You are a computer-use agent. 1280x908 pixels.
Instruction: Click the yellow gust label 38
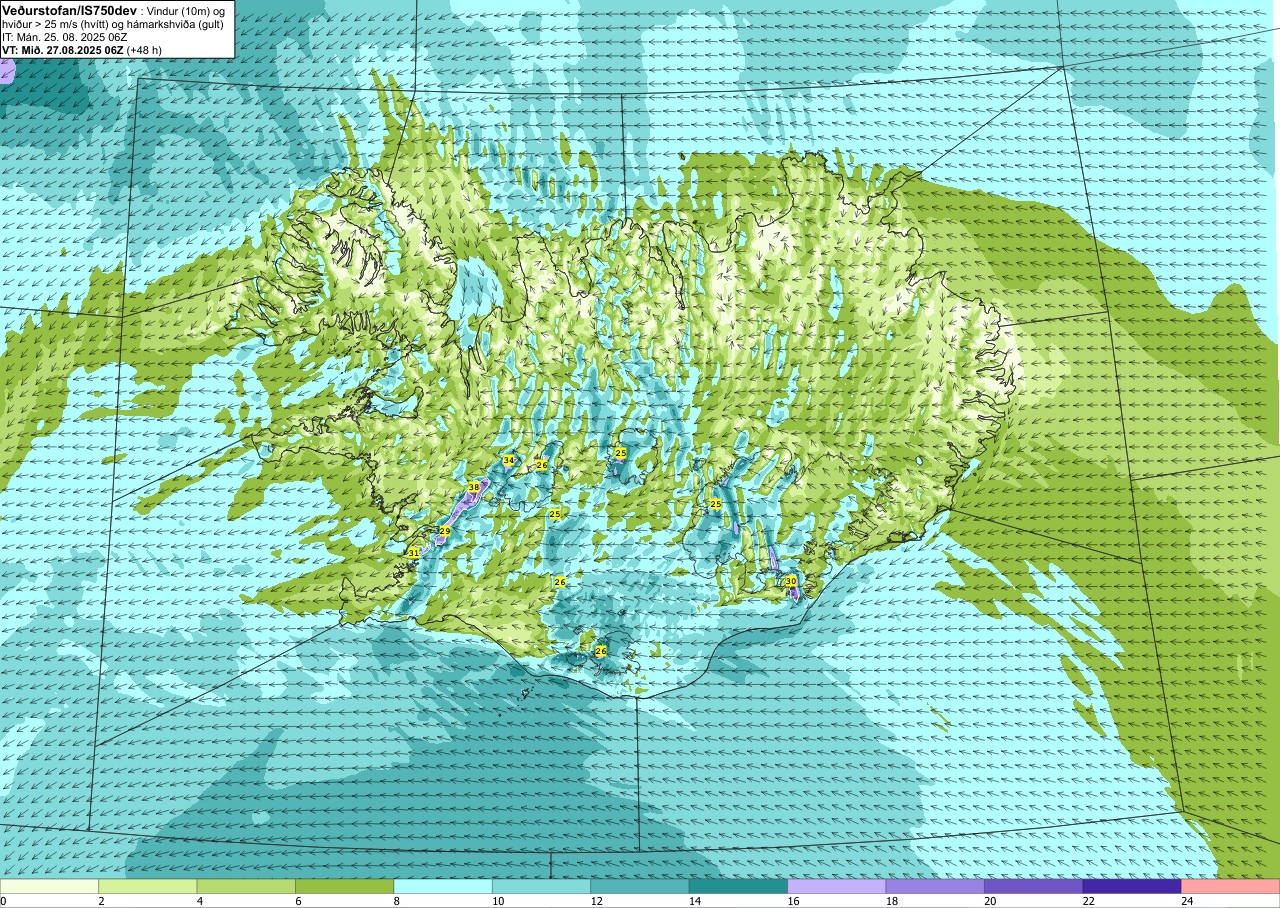coord(474,488)
